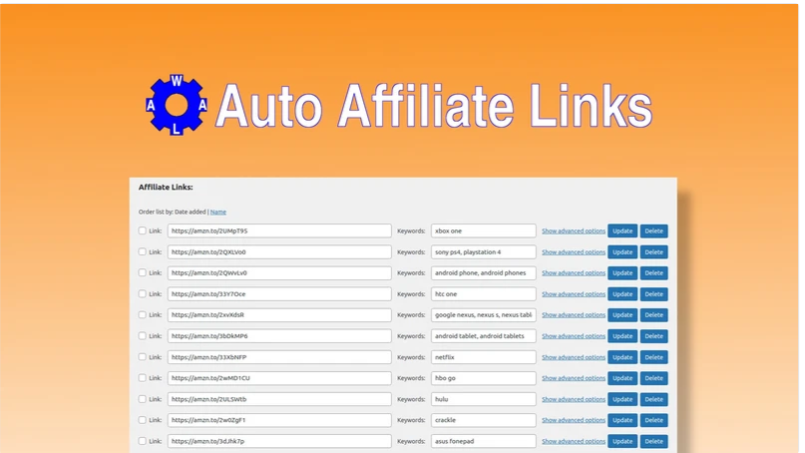The width and height of the screenshot is (805, 453).
Task: Expand advanced options for android phone row
Action: 573,273
